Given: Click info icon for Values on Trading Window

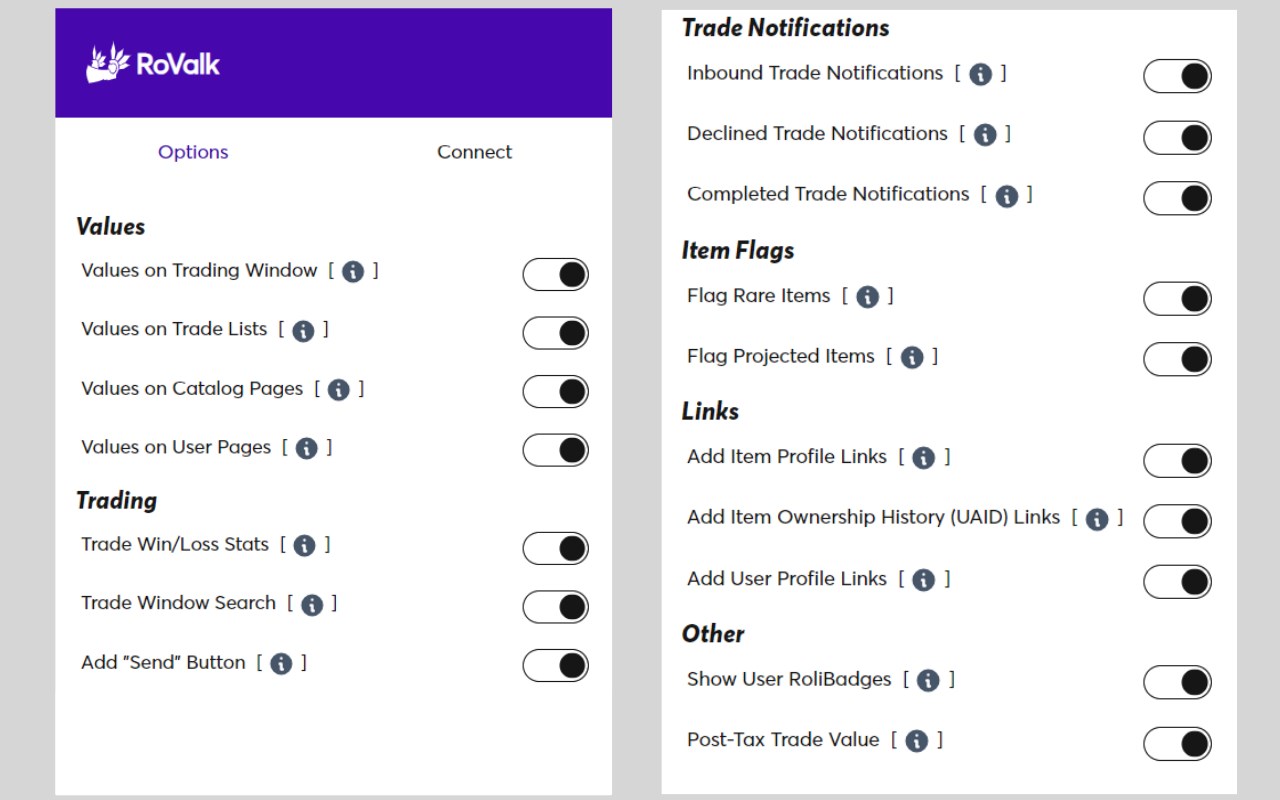Looking at the screenshot, I should pyautogui.click(x=353, y=272).
